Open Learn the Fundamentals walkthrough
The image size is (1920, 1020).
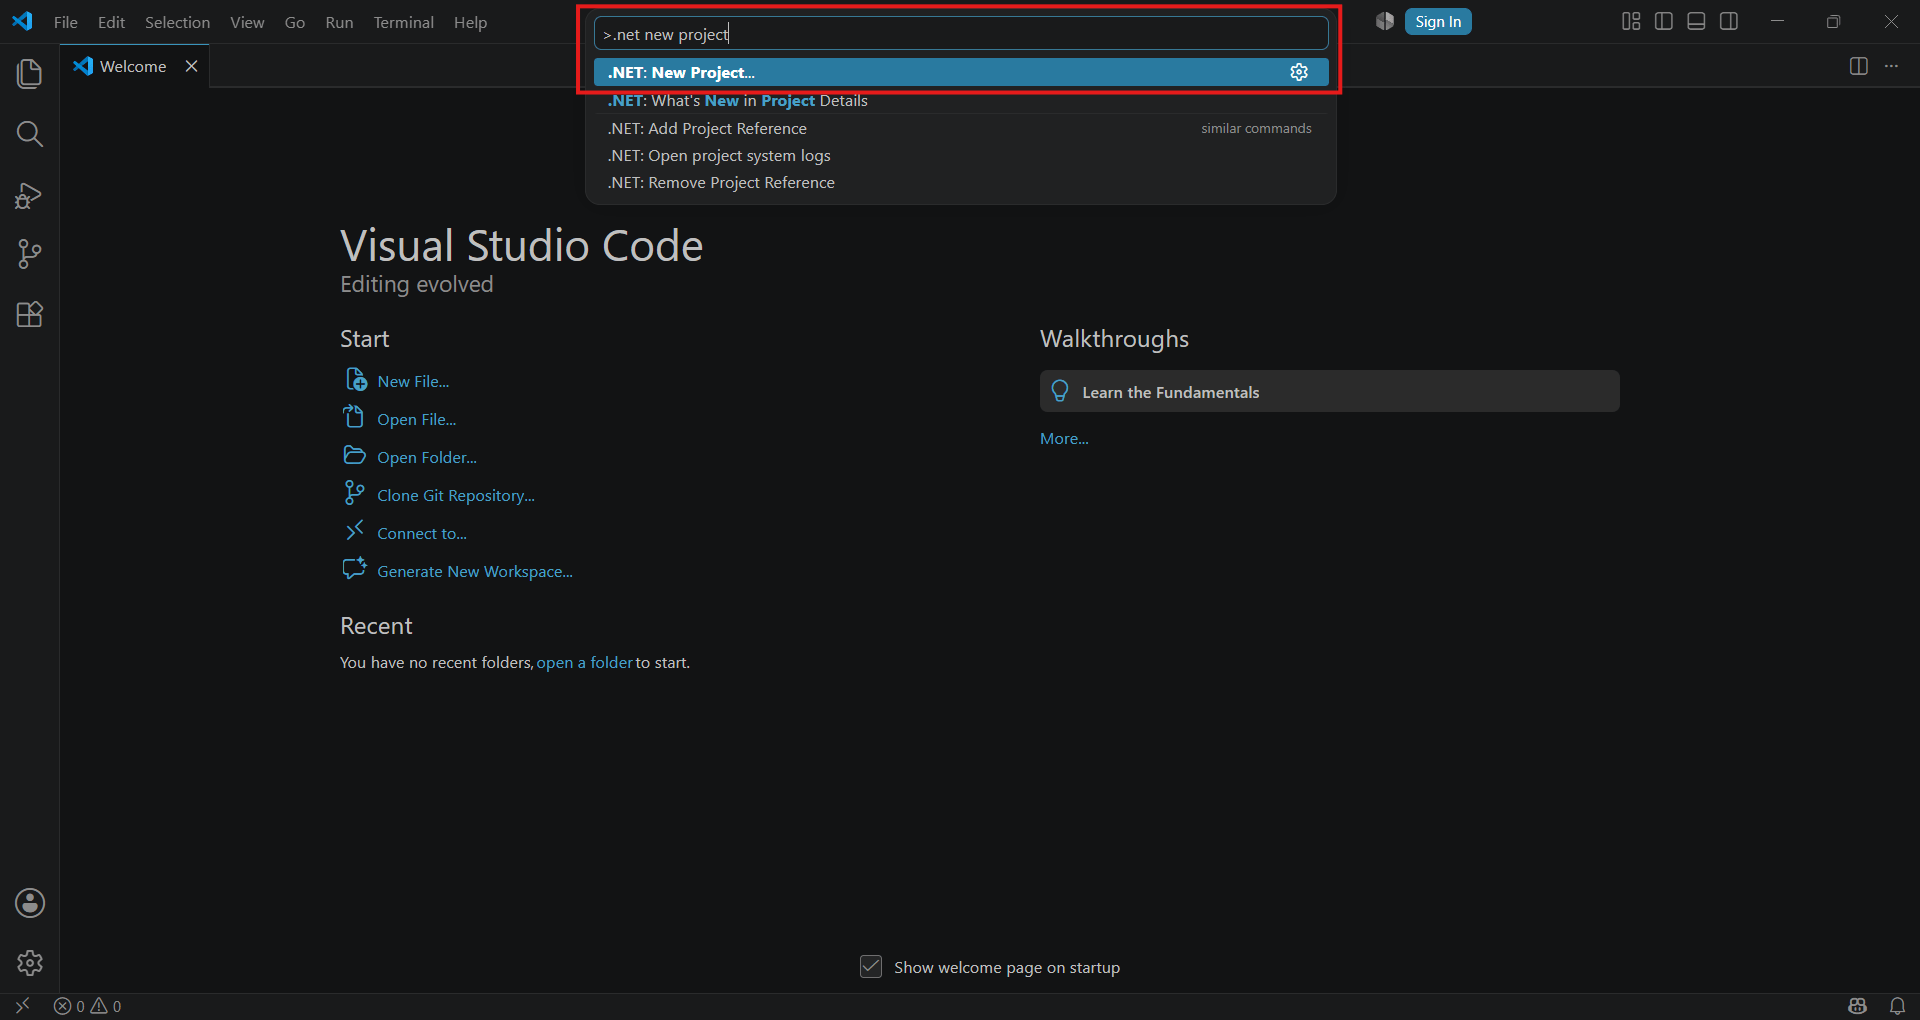click(x=1330, y=392)
